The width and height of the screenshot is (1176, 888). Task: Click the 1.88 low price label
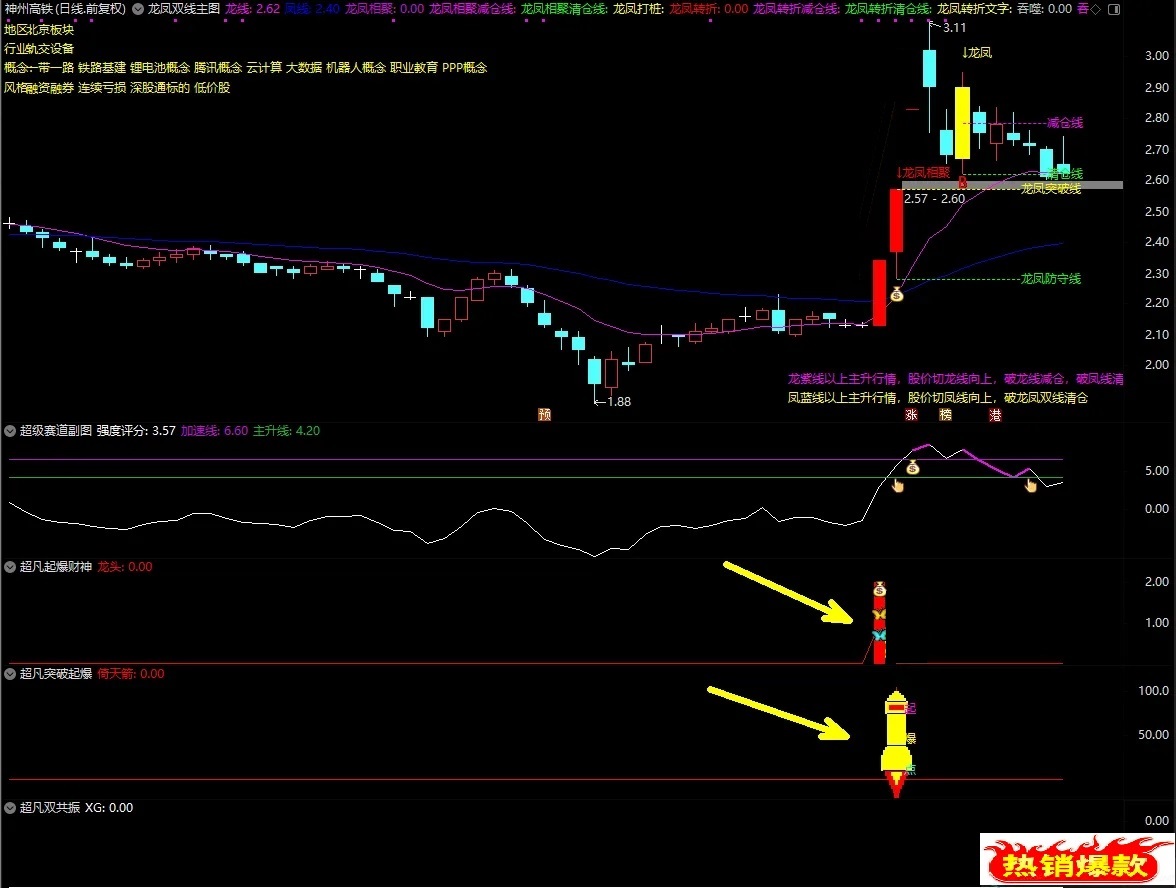pos(619,401)
